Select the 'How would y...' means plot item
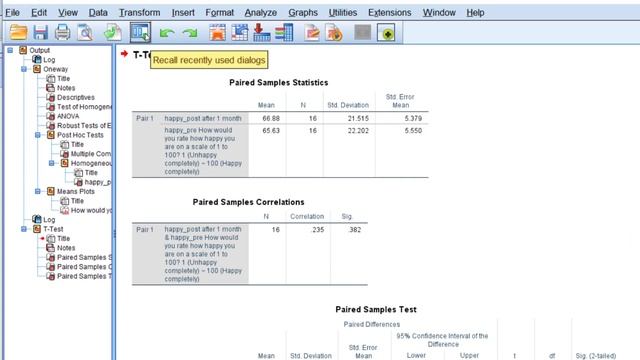The width and height of the screenshot is (640, 360). click(x=91, y=210)
